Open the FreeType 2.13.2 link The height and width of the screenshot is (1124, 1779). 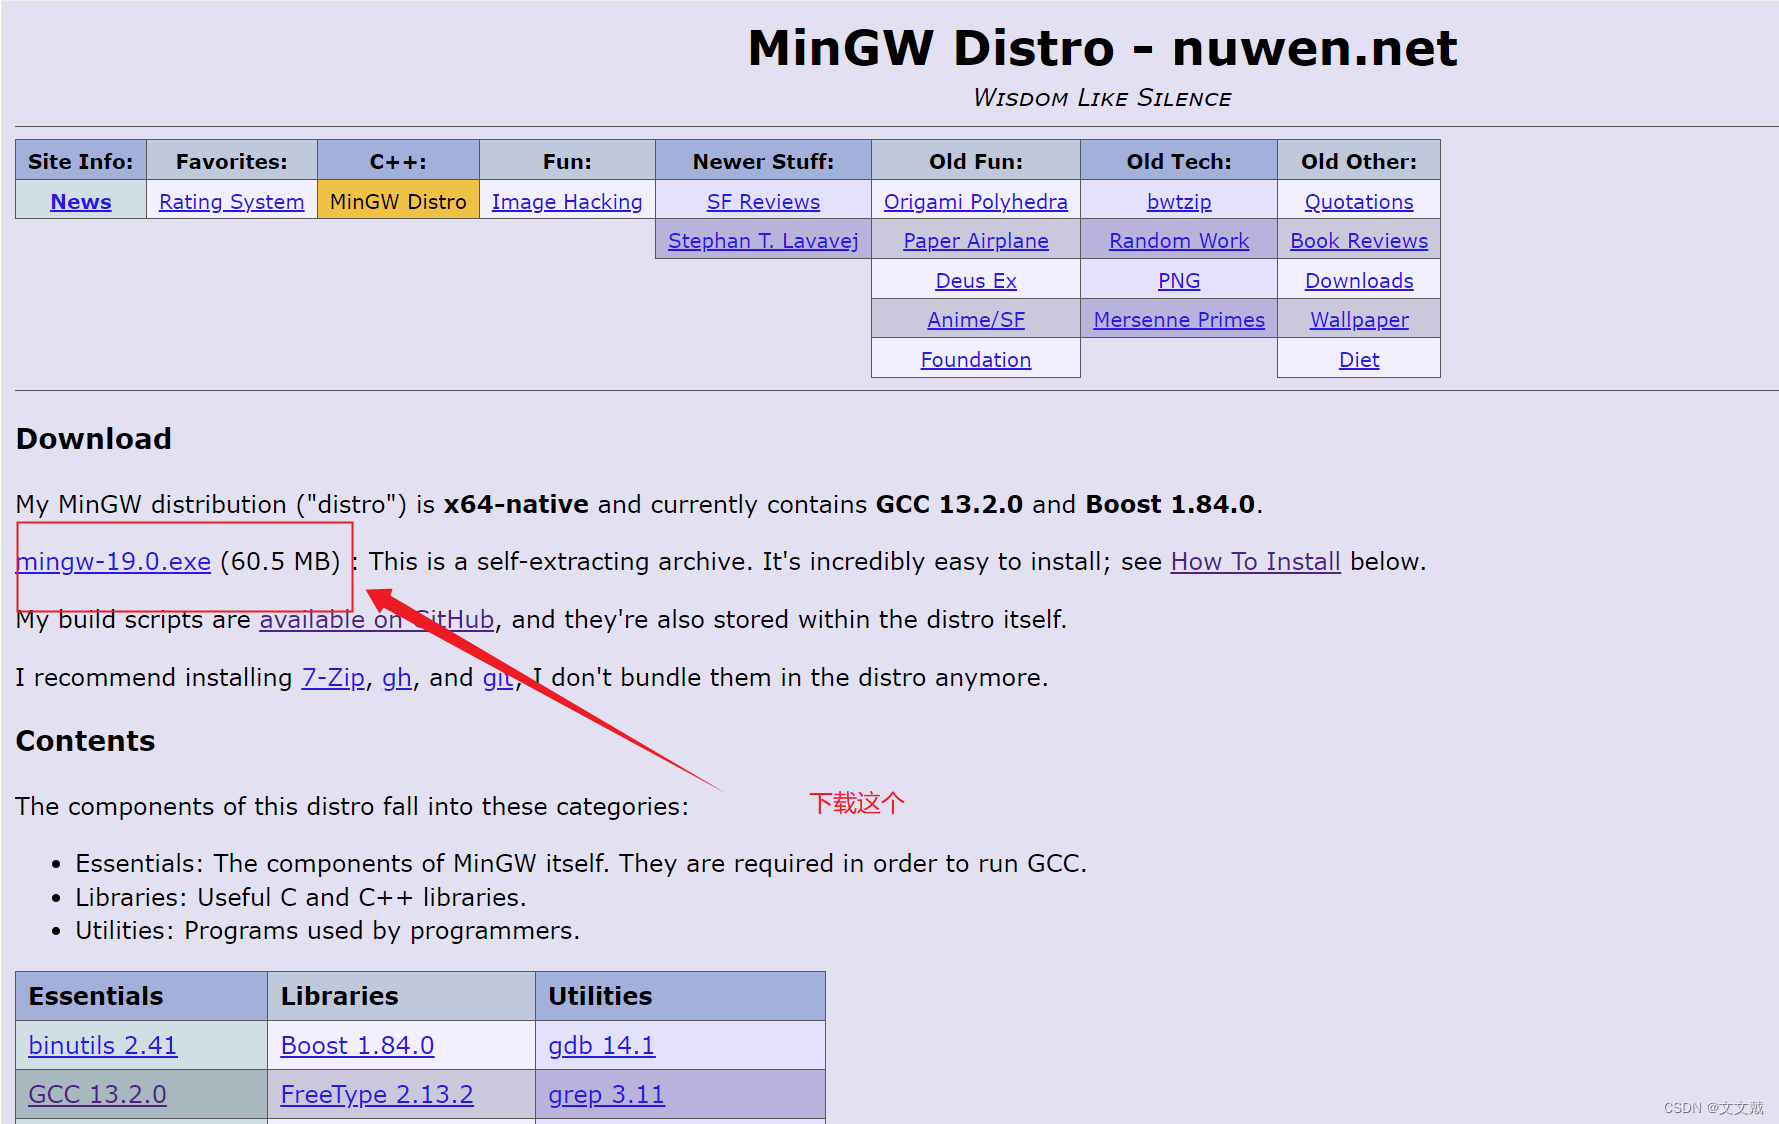[377, 1094]
